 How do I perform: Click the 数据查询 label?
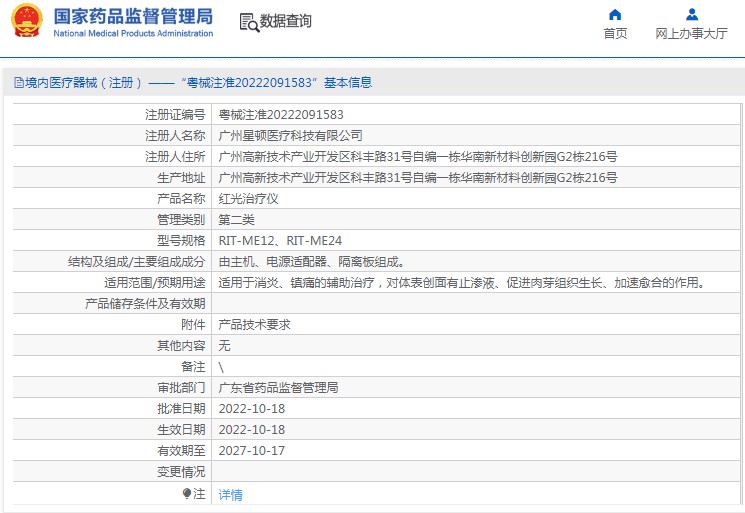point(286,21)
